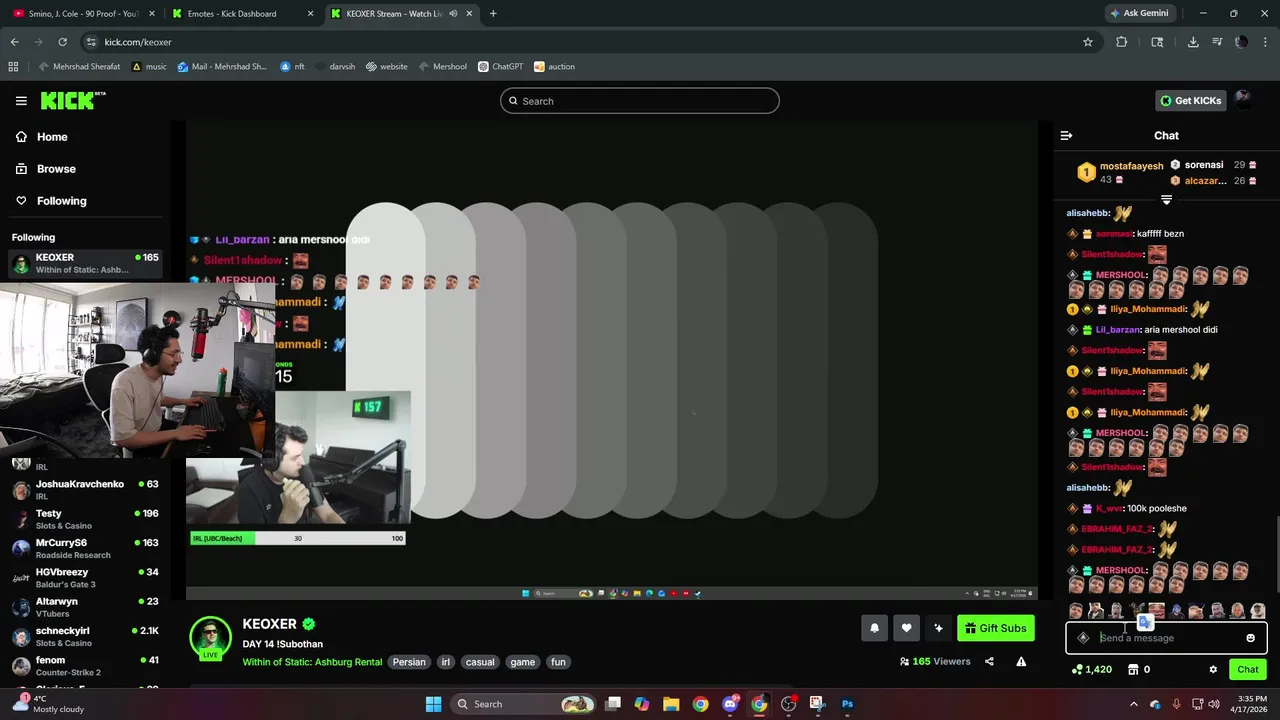Open JoshuaKravchenko channel in sidebar
1280x720 pixels.
click(85, 489)
